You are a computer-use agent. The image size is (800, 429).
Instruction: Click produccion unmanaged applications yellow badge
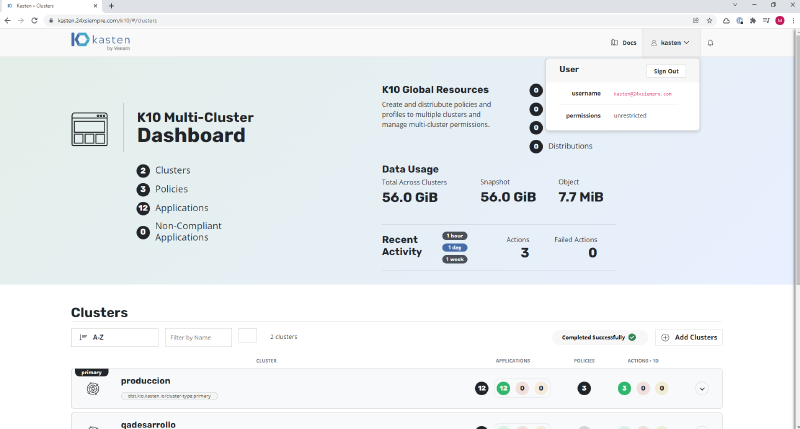541,389
